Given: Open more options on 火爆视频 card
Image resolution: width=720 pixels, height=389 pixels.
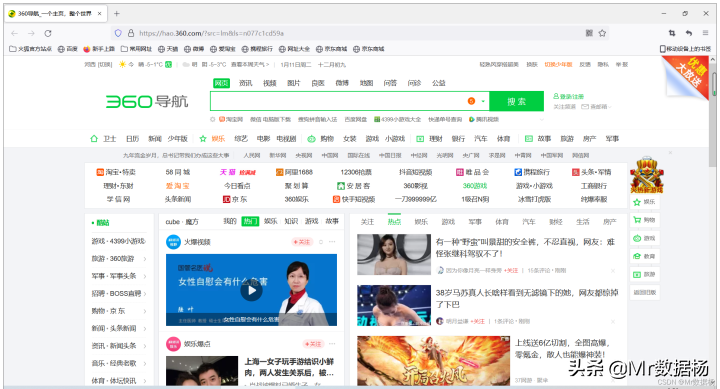Looking at the screenshot, I should [x=332, y=242].
